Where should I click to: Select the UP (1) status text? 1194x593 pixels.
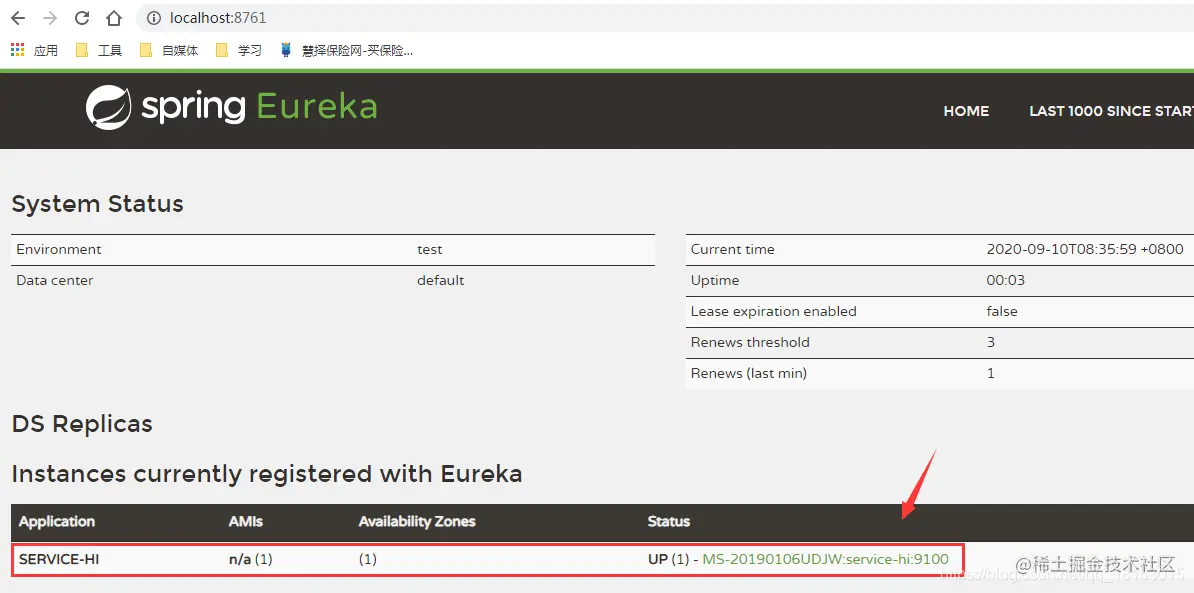tap(668, 560)
